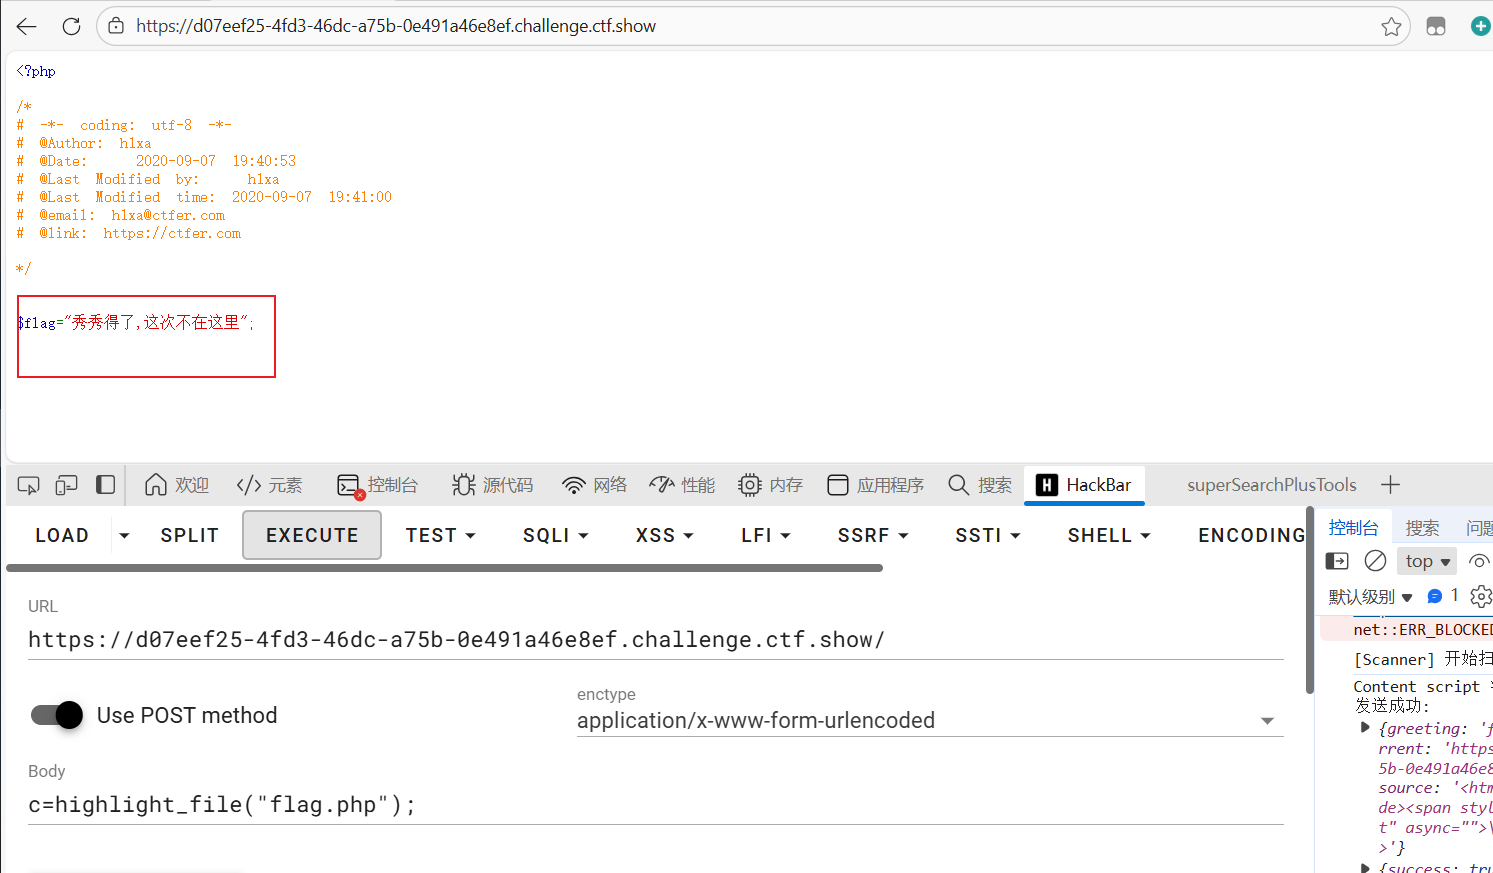Viewport: 1493px width, 873px height.
Task: Focus the Body input with highlight_file payload
Action: click(x=655, y=805)
